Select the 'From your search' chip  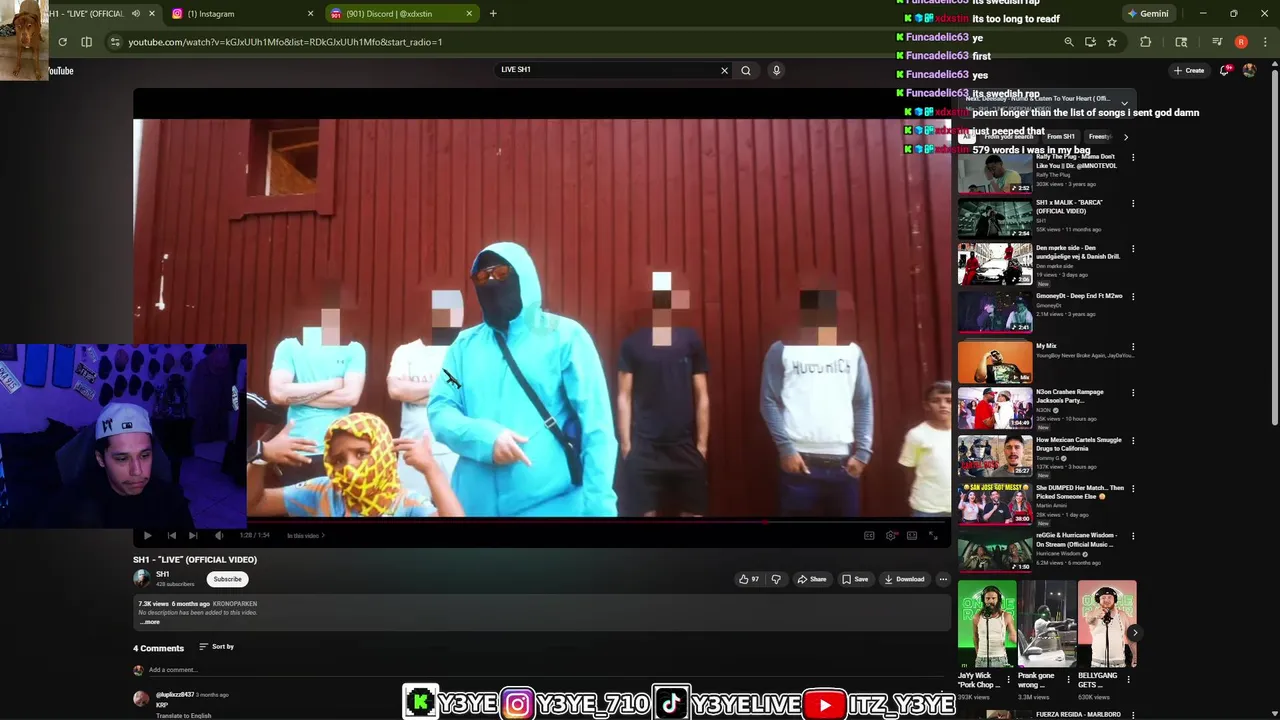[x=1008, y=137]
